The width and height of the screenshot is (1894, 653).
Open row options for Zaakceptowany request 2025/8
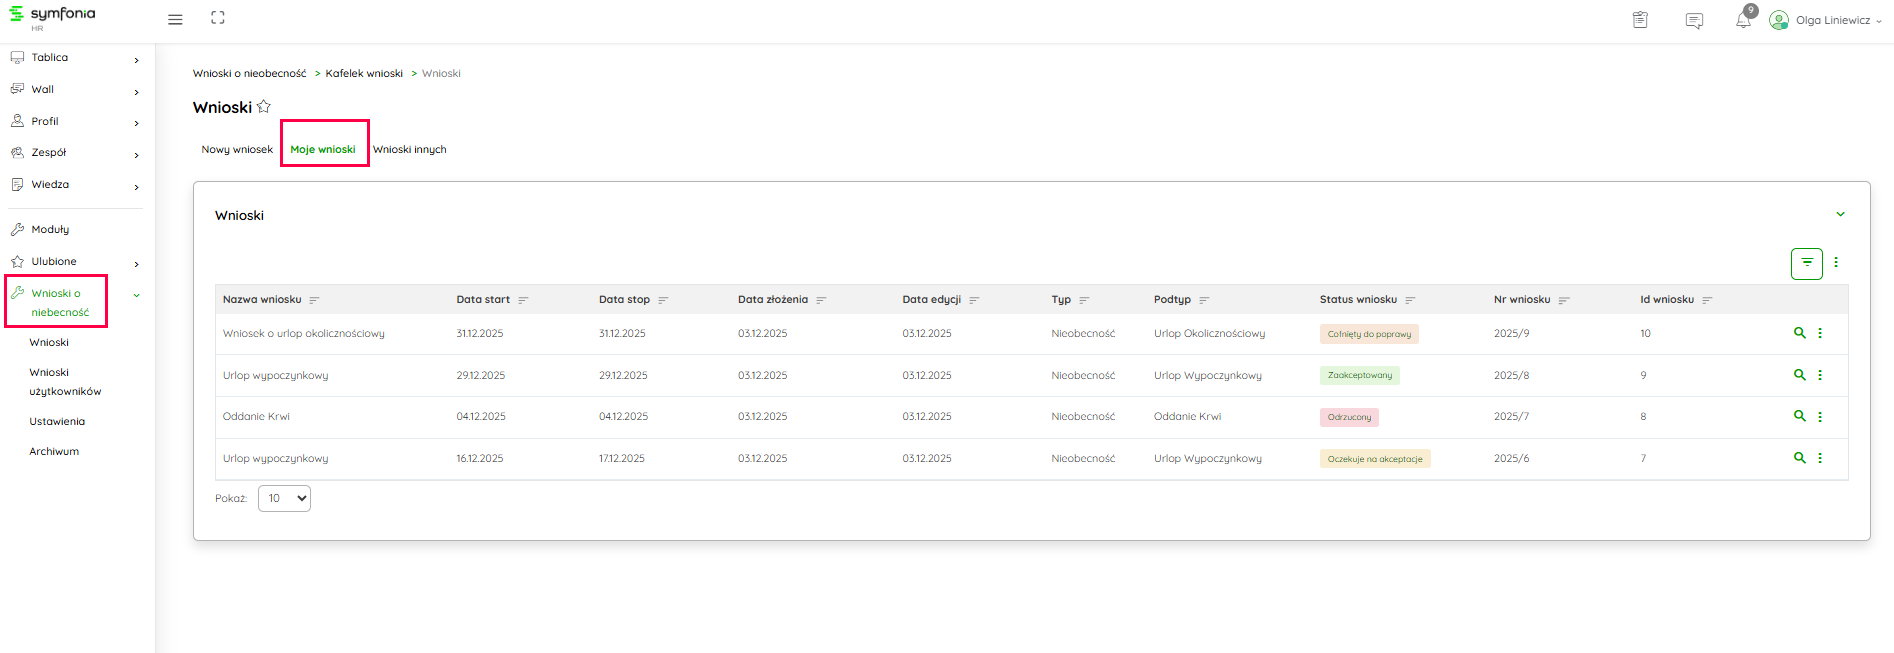click(1820, 375)
